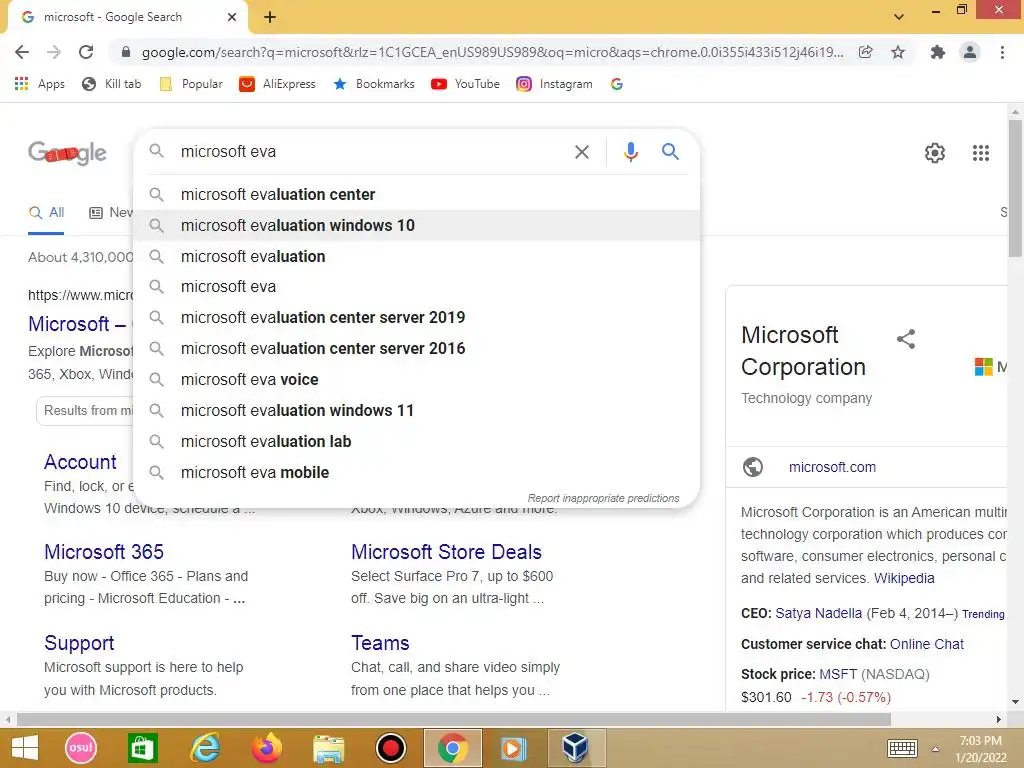Share this page from address bar
Image resolution: width=1024 pixels, height=768 pixels.
[x=865, y=52]
